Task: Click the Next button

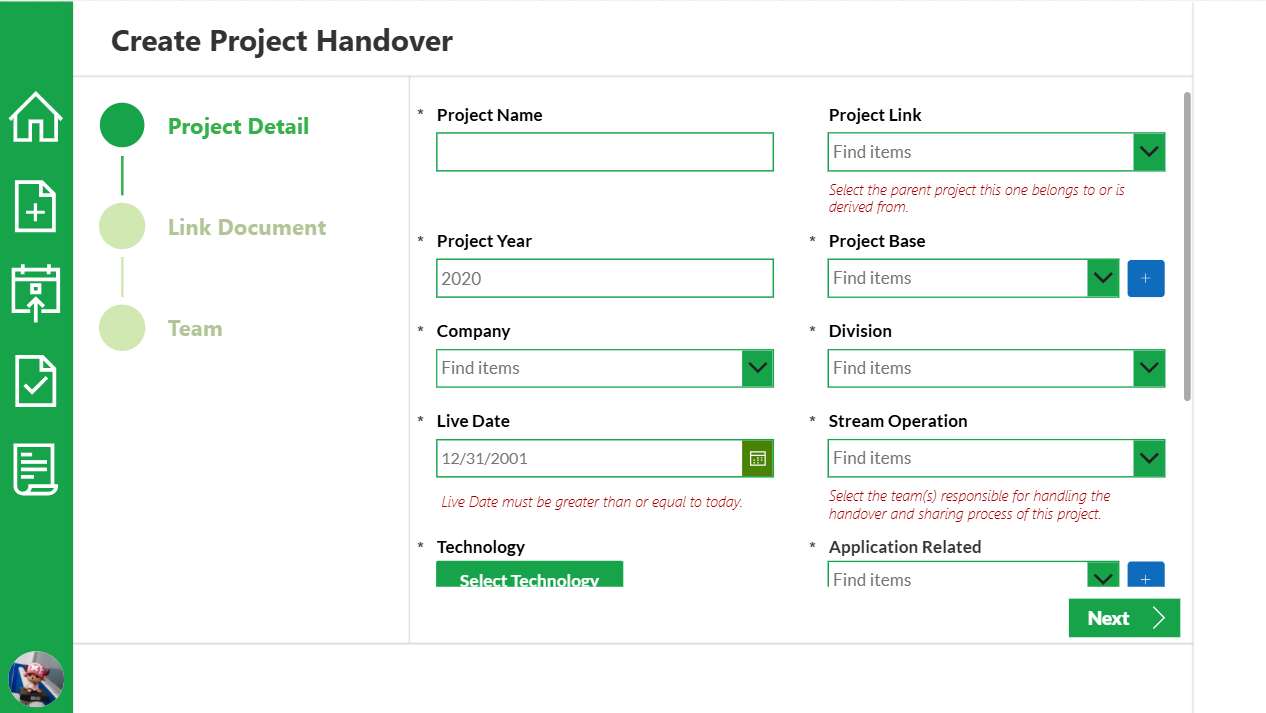Action: (x=1124, y=618)
